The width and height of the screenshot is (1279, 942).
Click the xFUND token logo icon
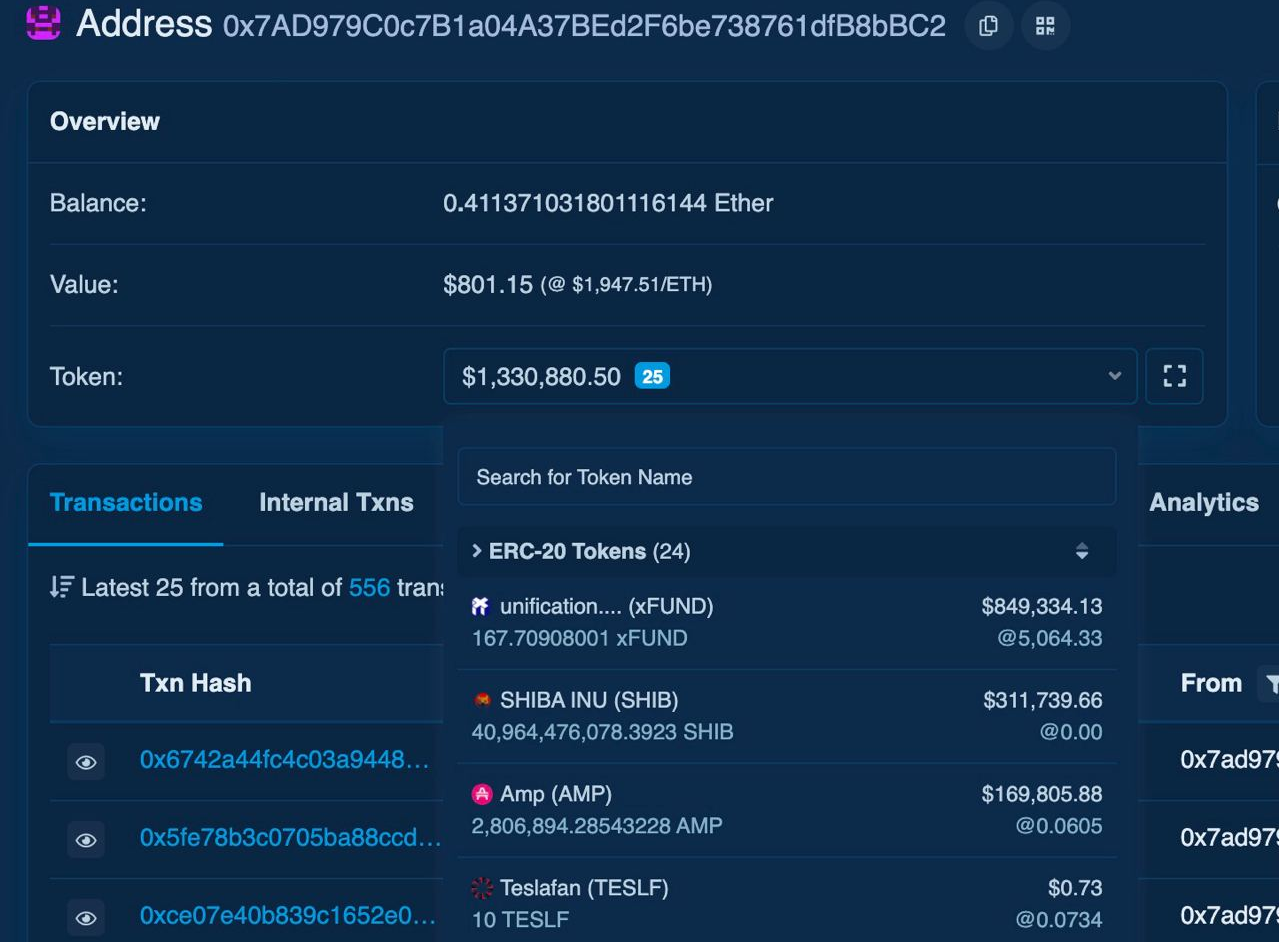[x=481, y=606]
